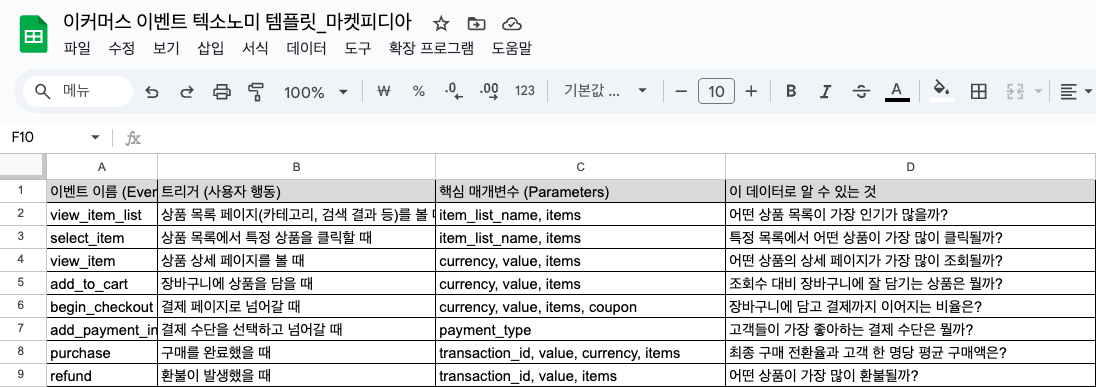Select cell containing view_item_list

click(102, 214)
